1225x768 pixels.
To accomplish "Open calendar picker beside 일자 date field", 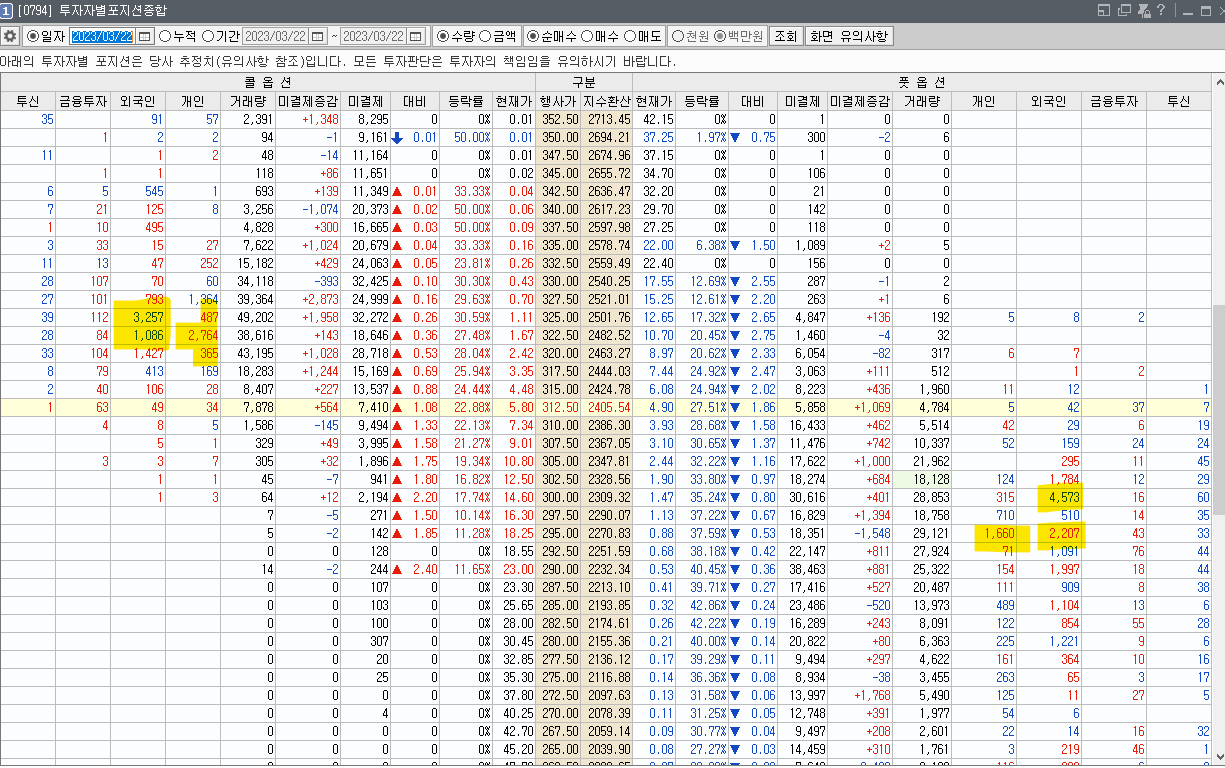I will tap(145, 36).
